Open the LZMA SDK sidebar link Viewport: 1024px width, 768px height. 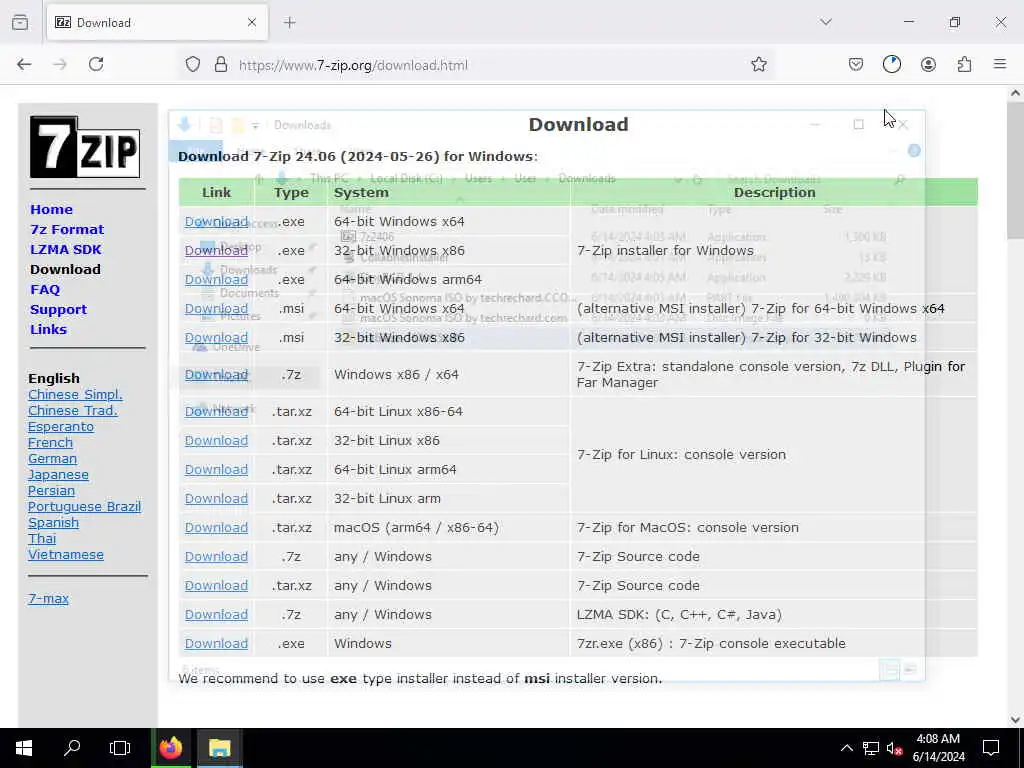66,249
